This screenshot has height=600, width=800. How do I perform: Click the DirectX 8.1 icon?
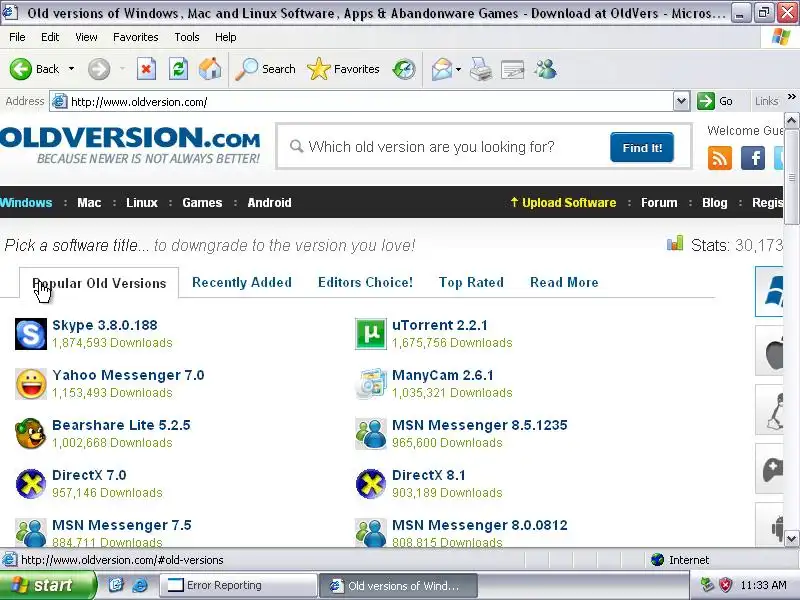click(x=371, y=484)
